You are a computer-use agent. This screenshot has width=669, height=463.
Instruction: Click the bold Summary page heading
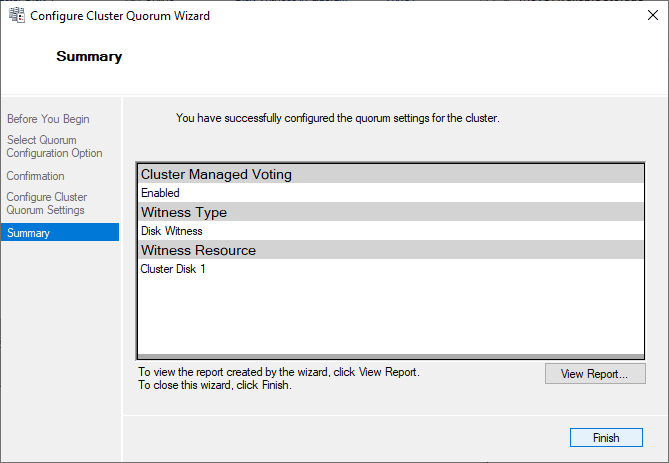tap(89, 57)
